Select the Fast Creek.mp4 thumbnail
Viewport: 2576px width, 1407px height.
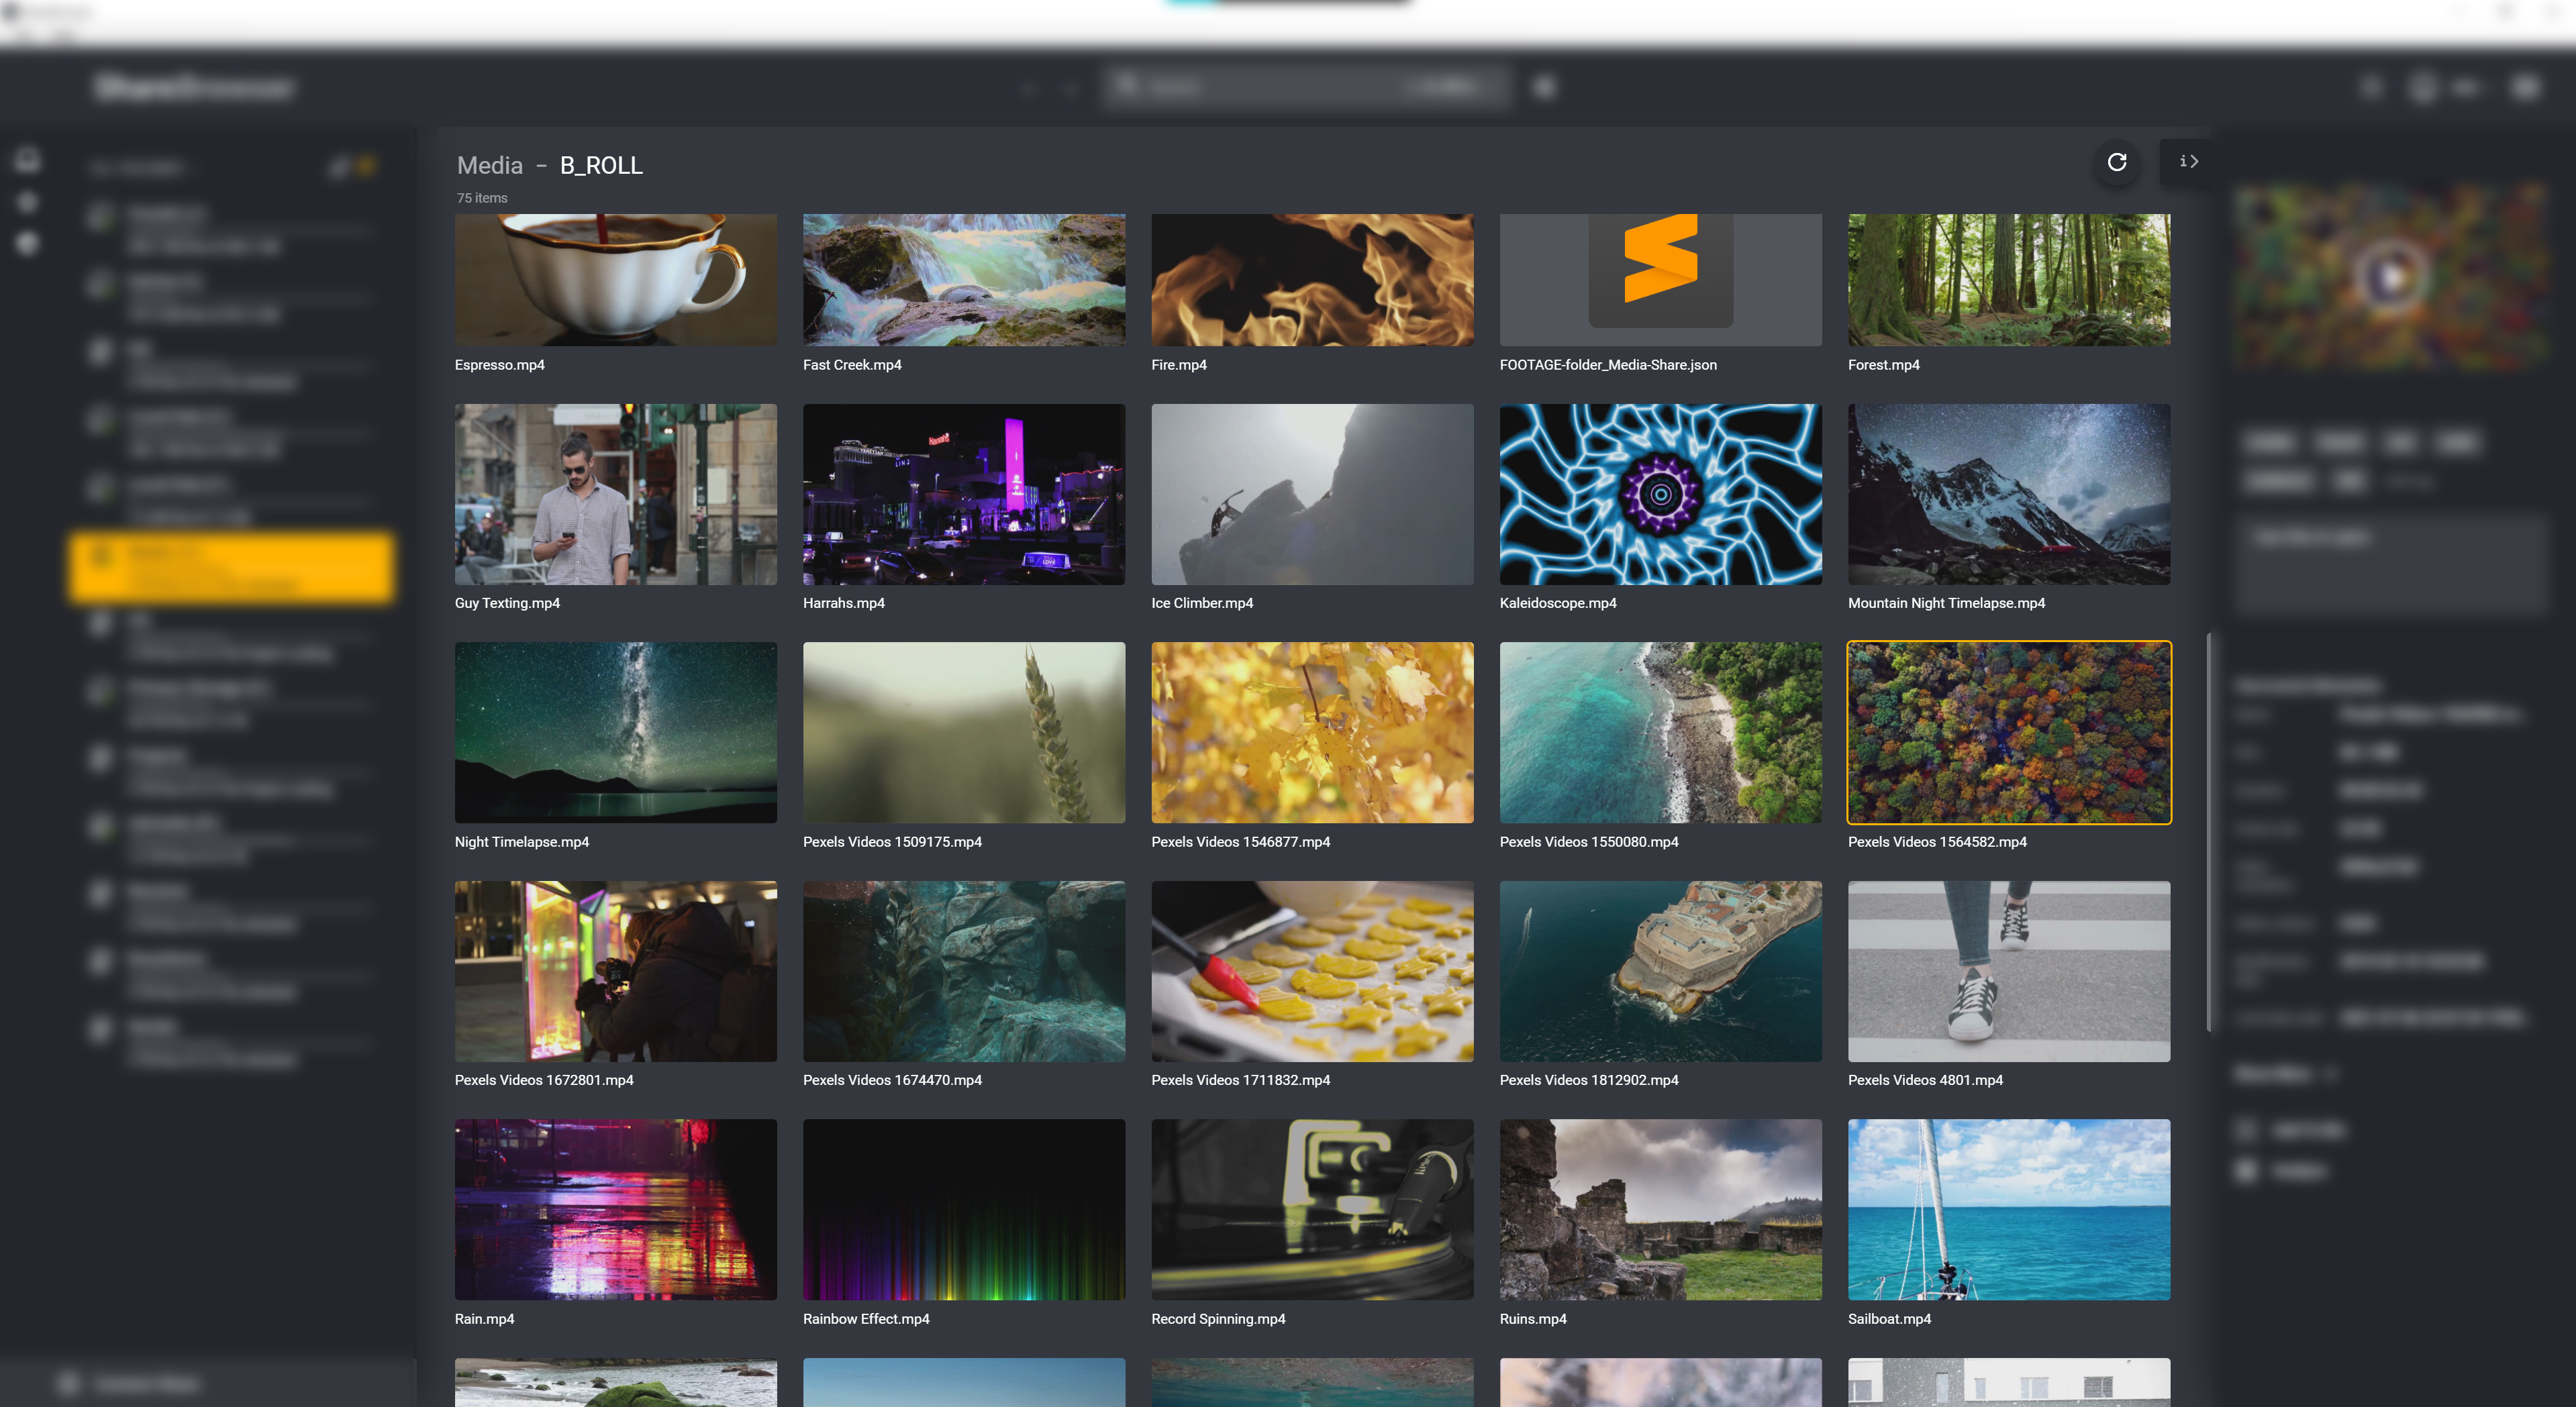pos(964,280)
